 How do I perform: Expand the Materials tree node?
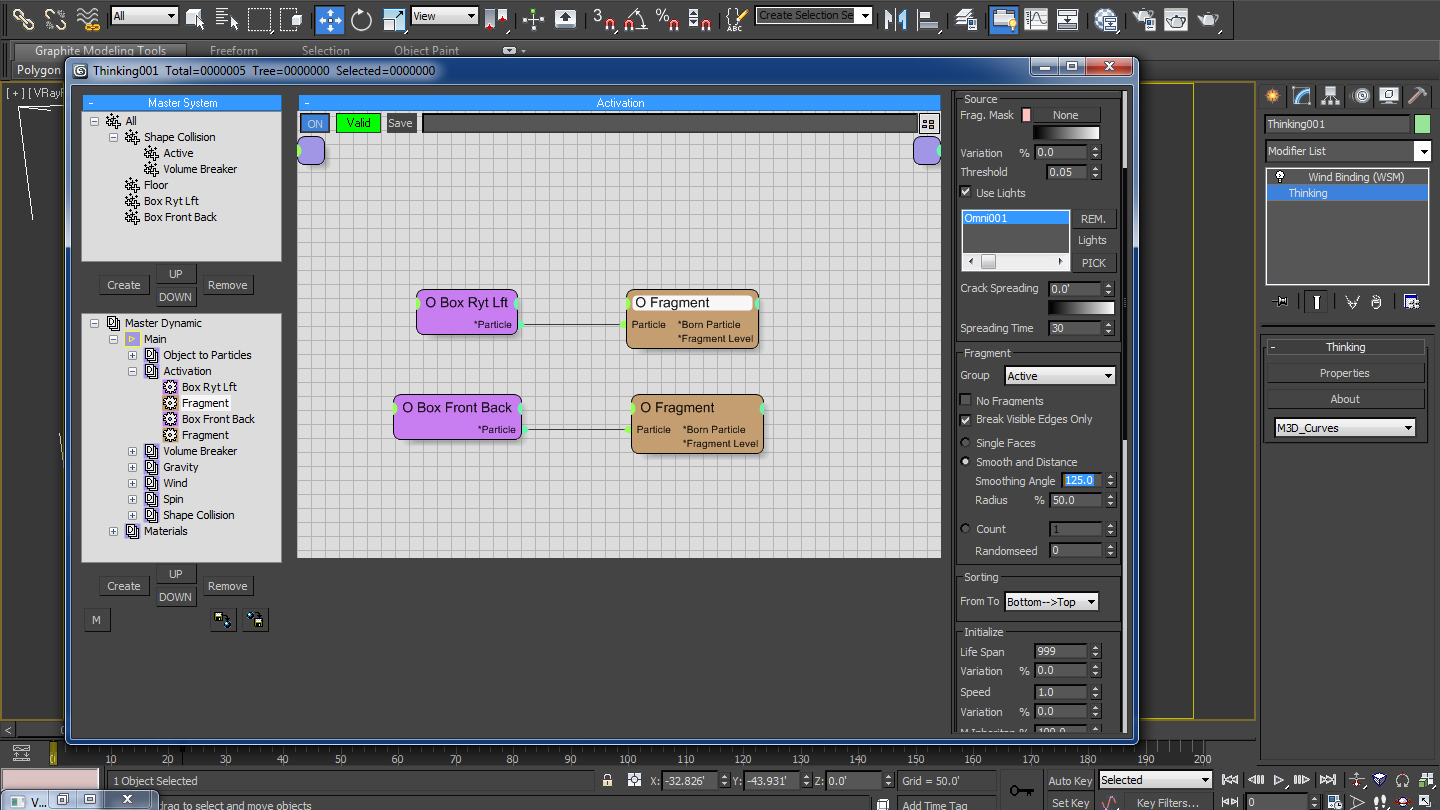(113, 531)
